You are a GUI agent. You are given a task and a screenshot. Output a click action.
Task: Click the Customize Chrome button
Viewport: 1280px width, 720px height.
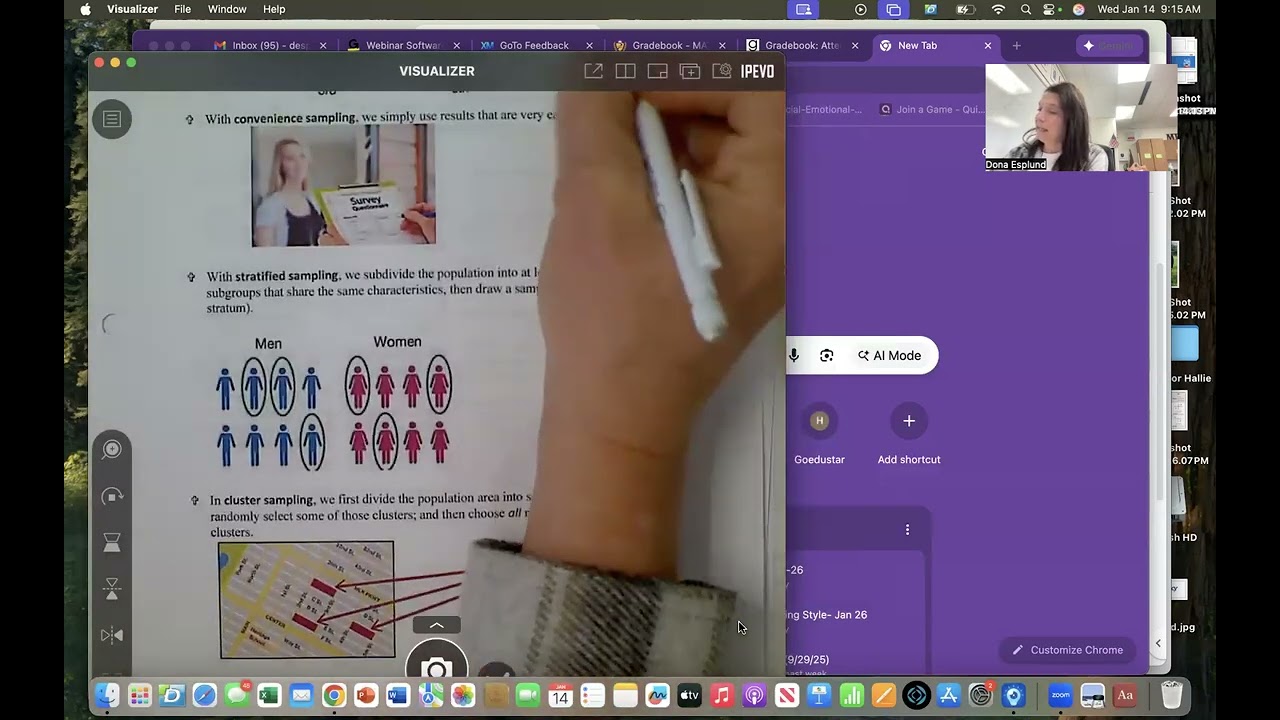coord(1067,650)
